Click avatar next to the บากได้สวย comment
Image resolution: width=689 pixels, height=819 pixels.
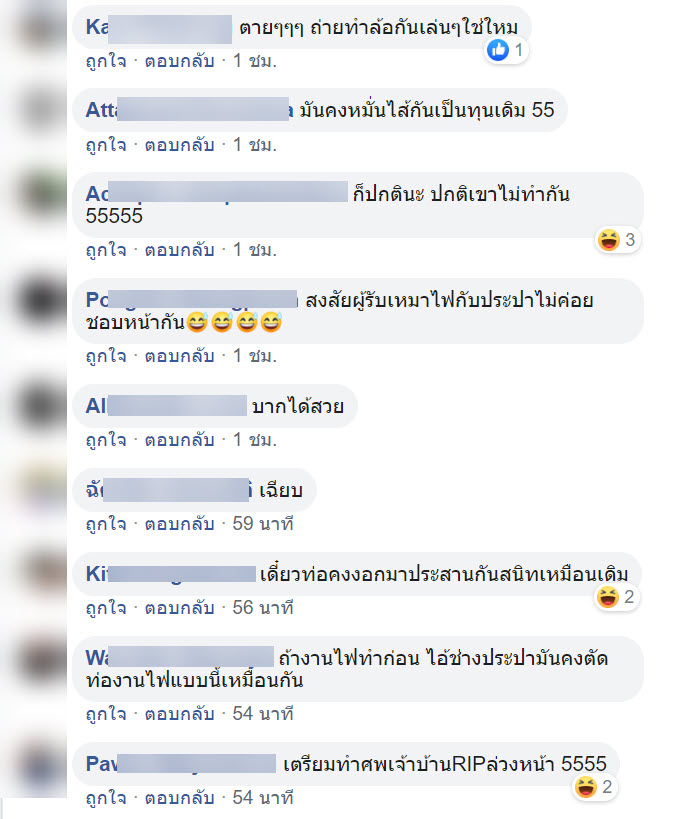[x=40, y=406]
